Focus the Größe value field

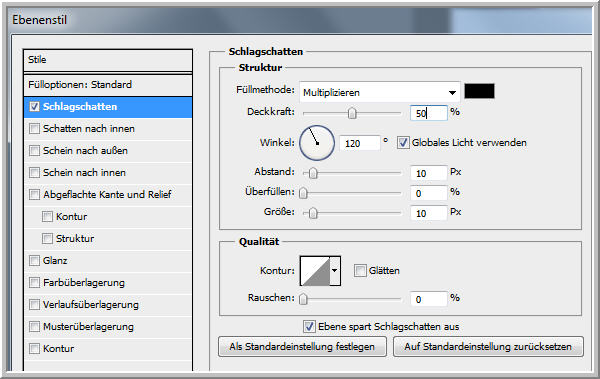(429, 213)
